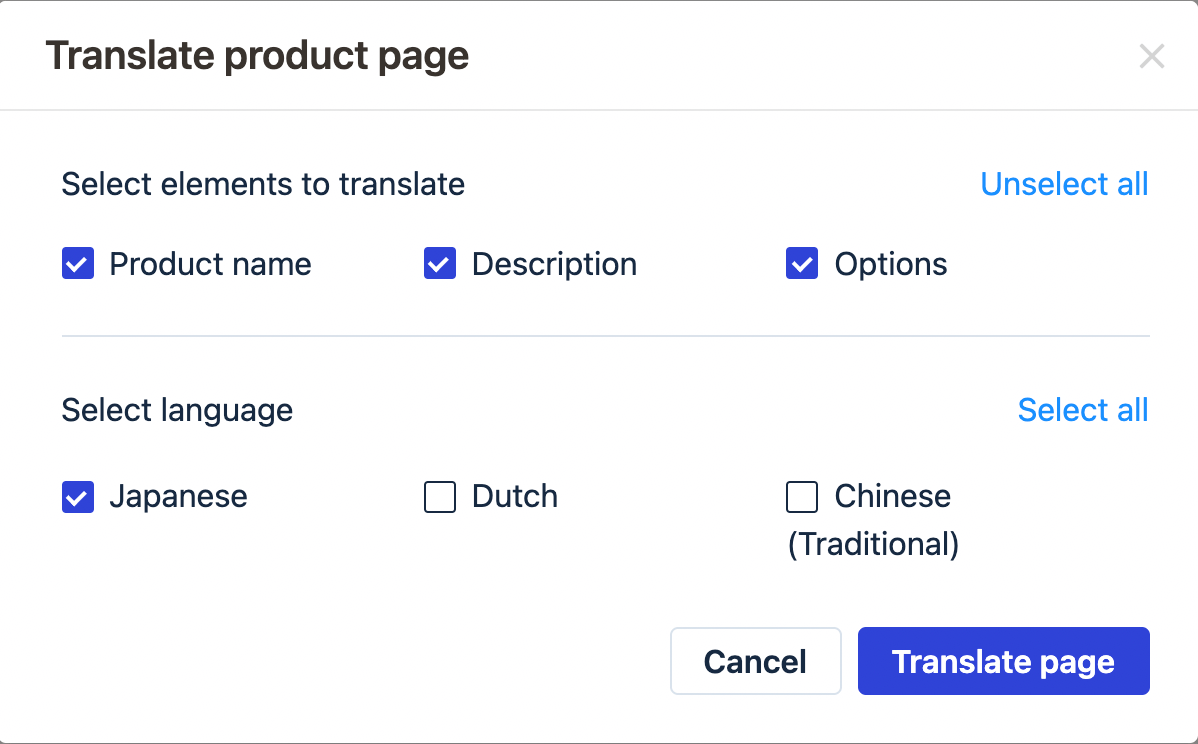Click Select all for languages
Screen dimensions: 1198x744
tap(1083, 410)
